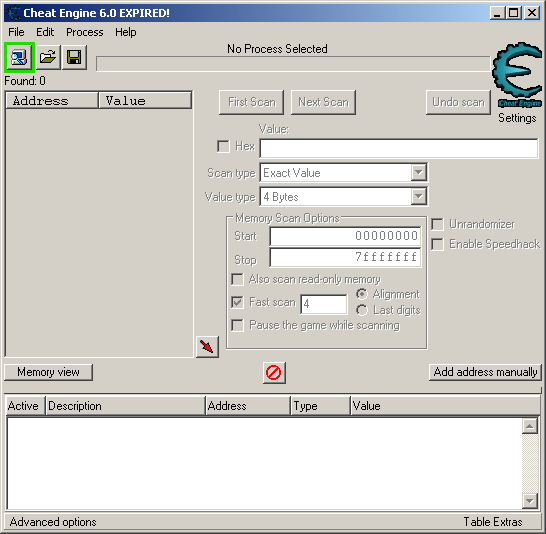Open the Process menu

coord(85,32)
